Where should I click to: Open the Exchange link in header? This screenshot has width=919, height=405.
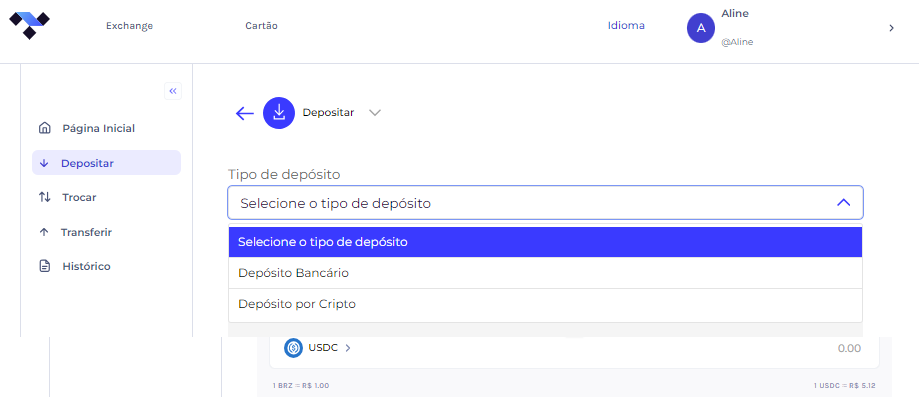point(130,26)
